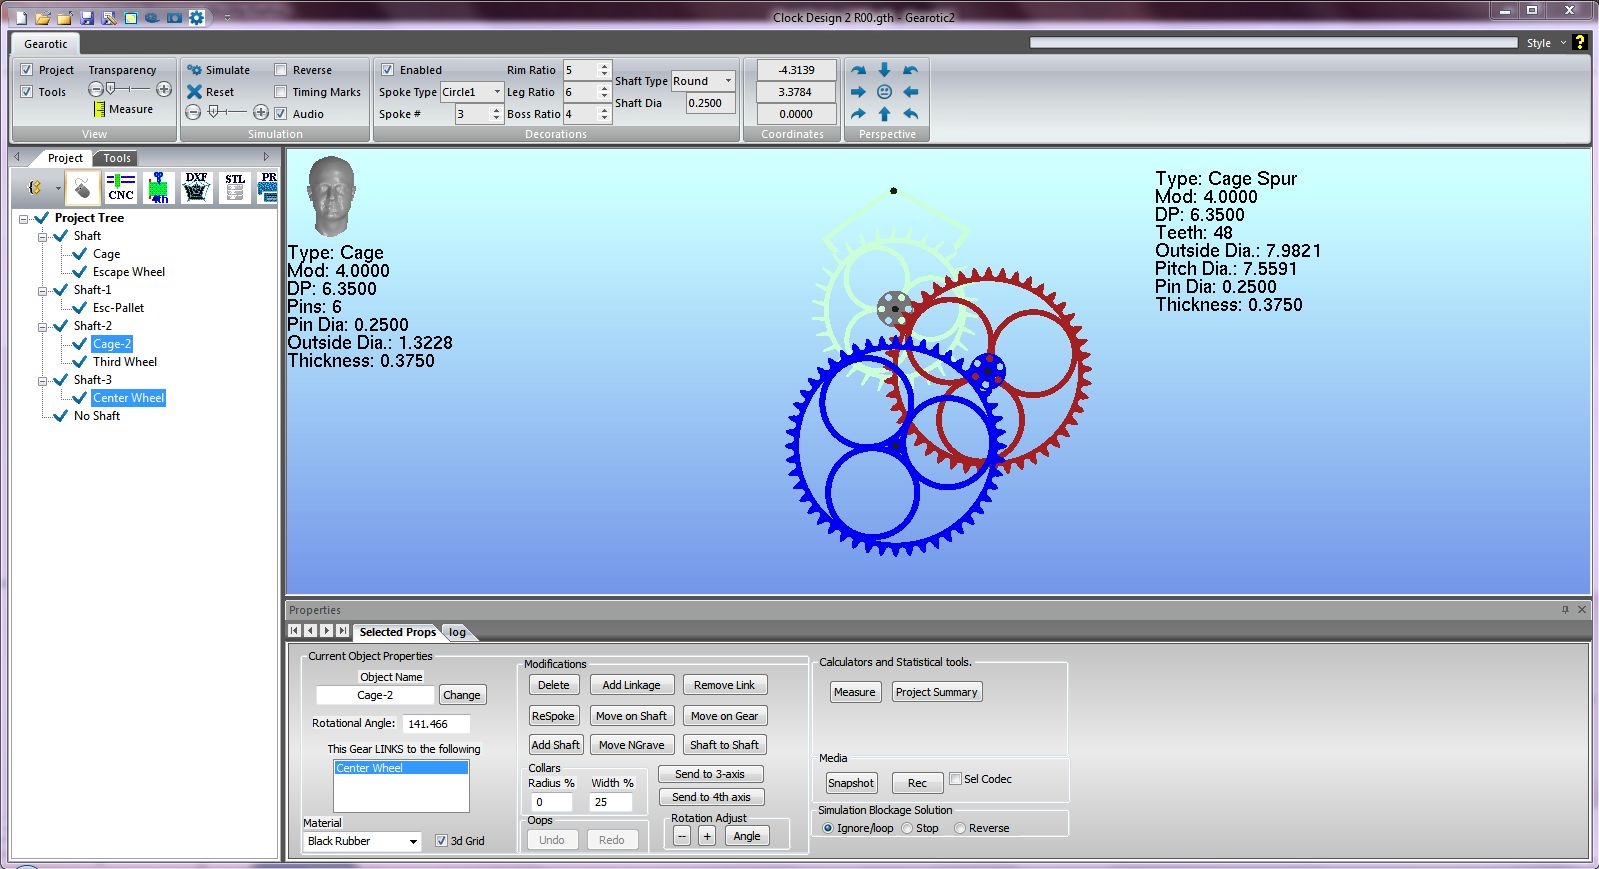Toggle the Reverse simulation checkbox
Image resolution: width=1599 pixels, height=869 pixels.
pos(281,70)
